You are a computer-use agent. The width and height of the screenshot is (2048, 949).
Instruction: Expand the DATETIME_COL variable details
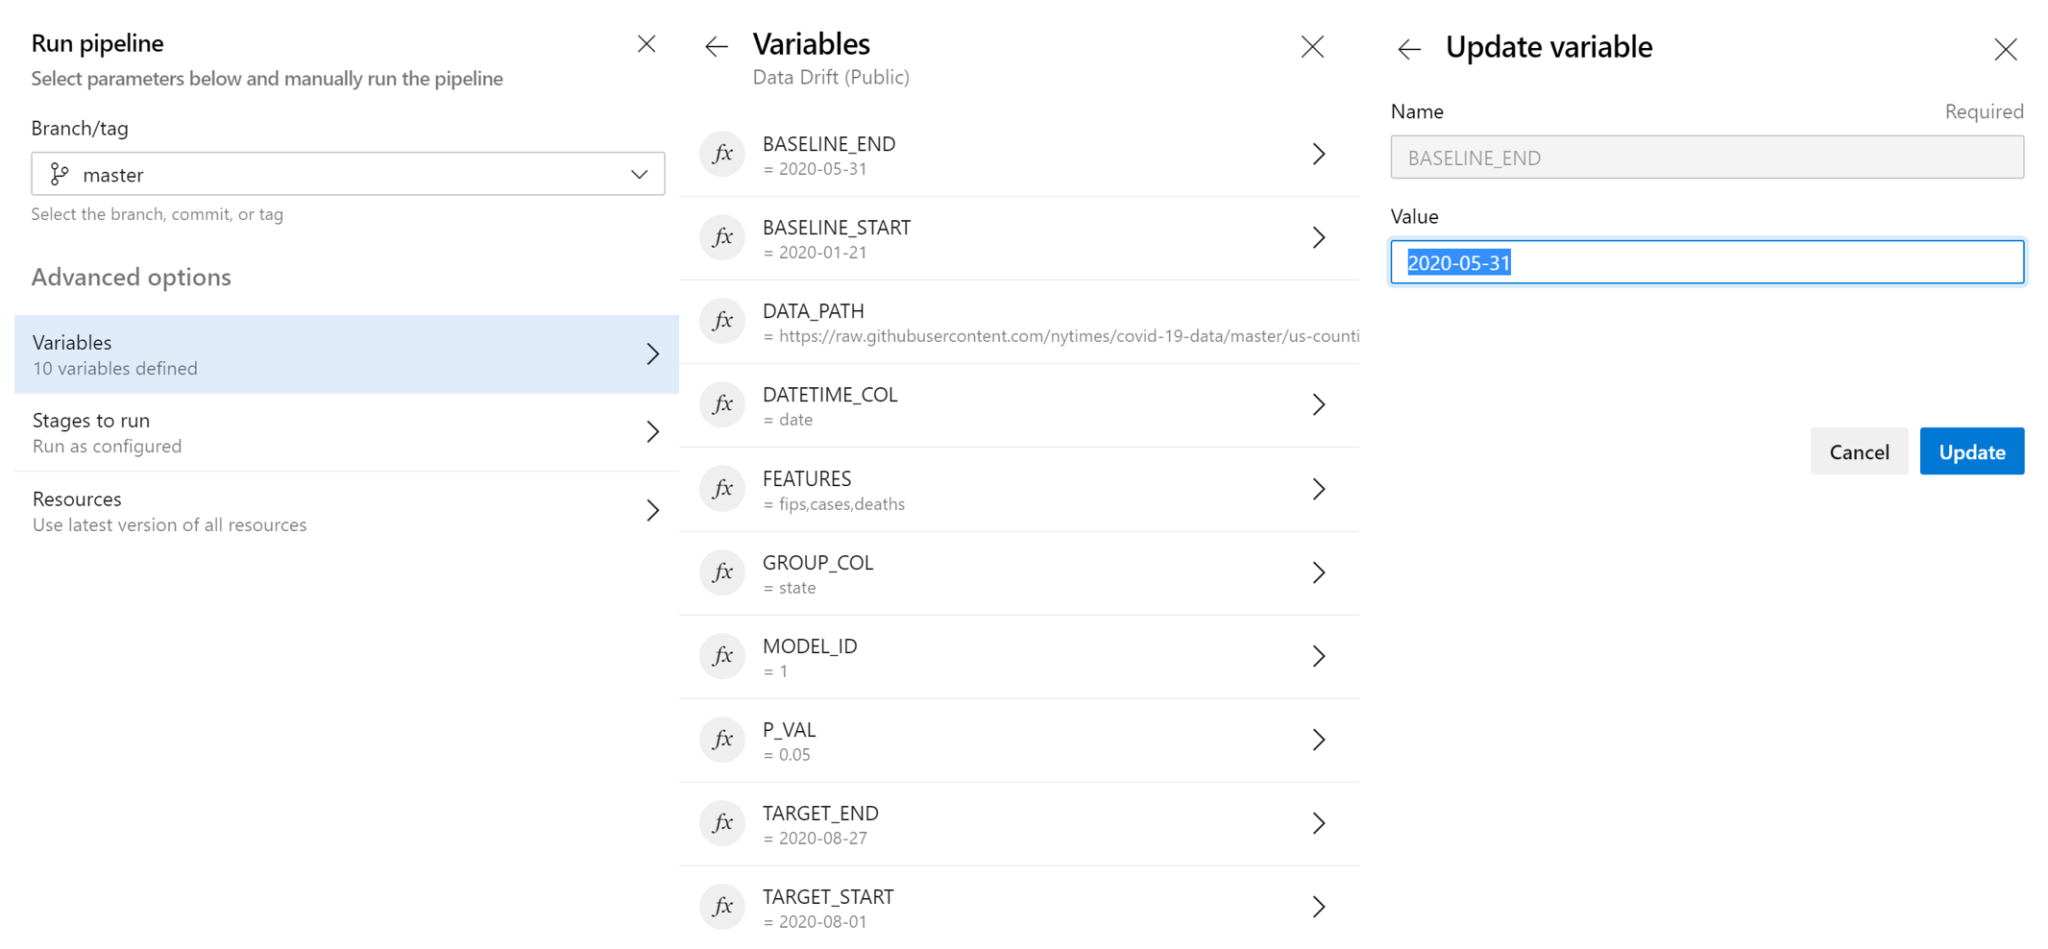pyautogui.click(x=1319, y=405)
